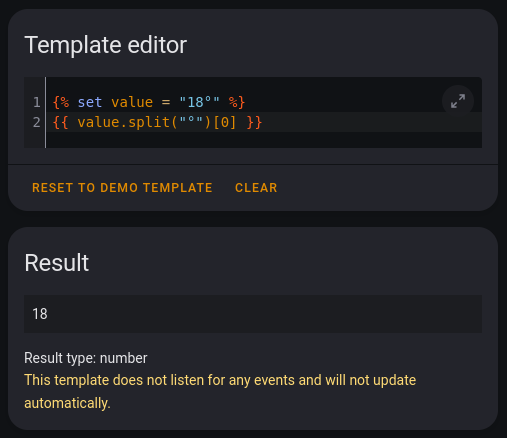Click the opening {% tag on line one
The width and height of the screenshot is (507, 438).
coord(61,102)
